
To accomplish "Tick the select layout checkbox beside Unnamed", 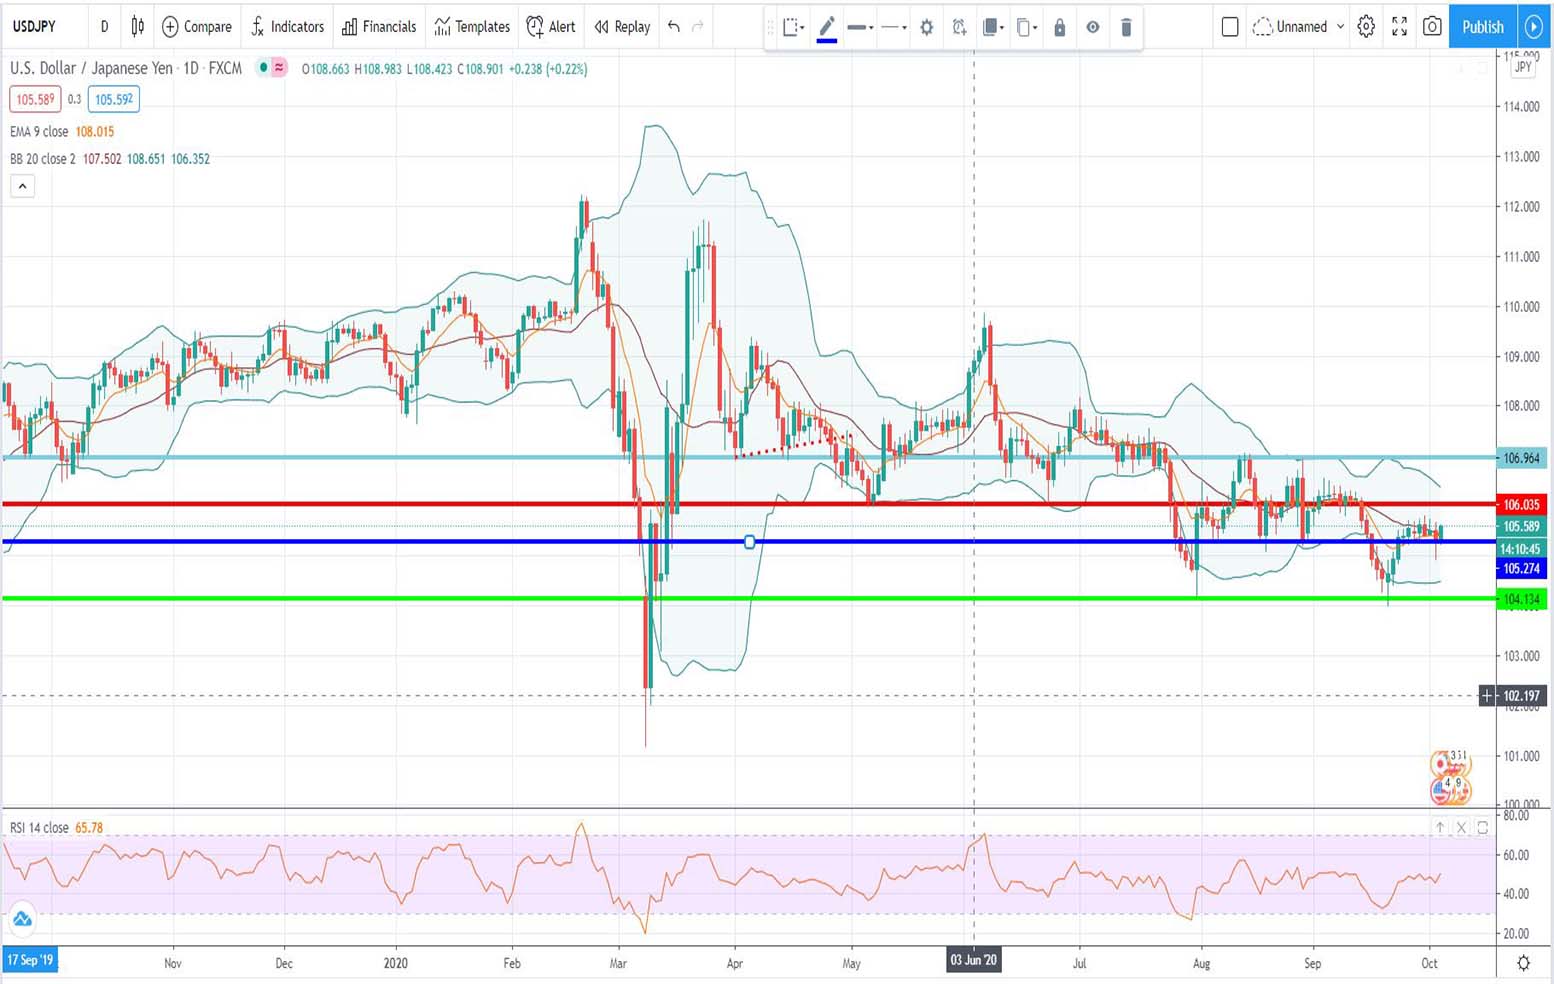I will coord(1230,27).
